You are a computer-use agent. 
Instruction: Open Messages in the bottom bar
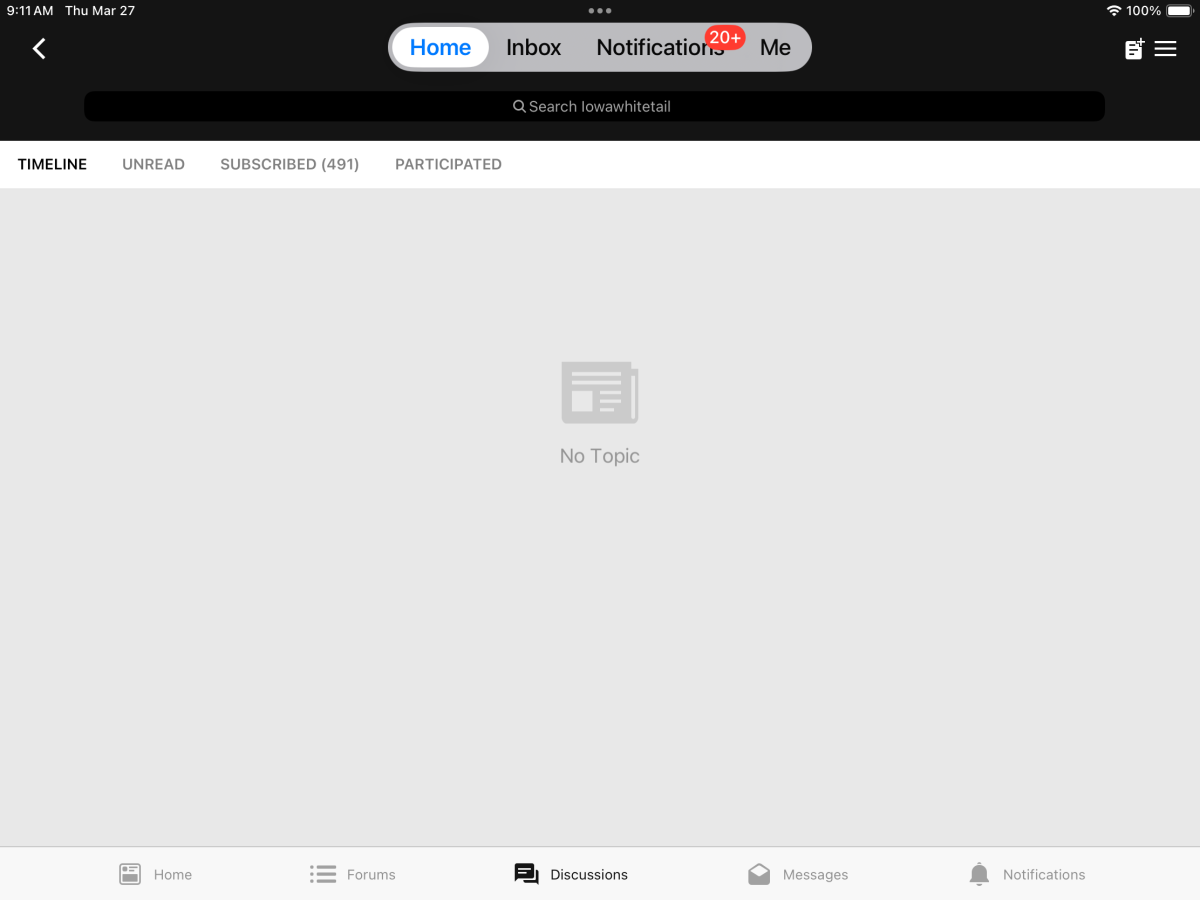(798, 874)
